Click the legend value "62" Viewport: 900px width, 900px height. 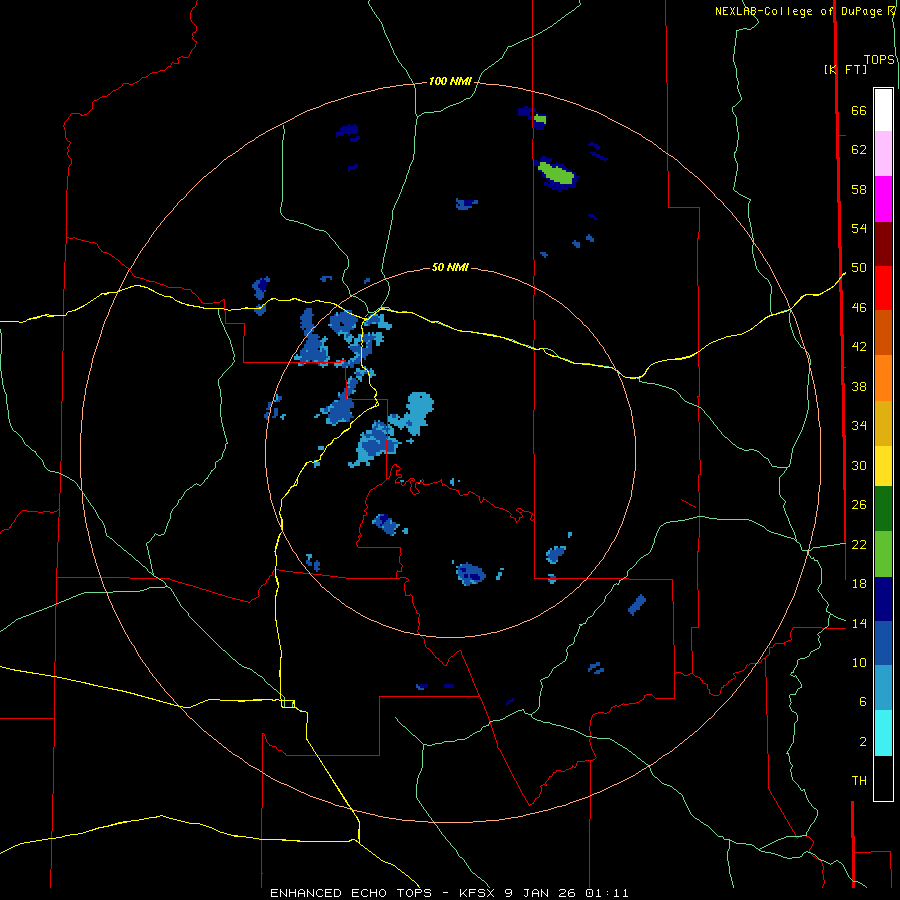coord(859,150)
